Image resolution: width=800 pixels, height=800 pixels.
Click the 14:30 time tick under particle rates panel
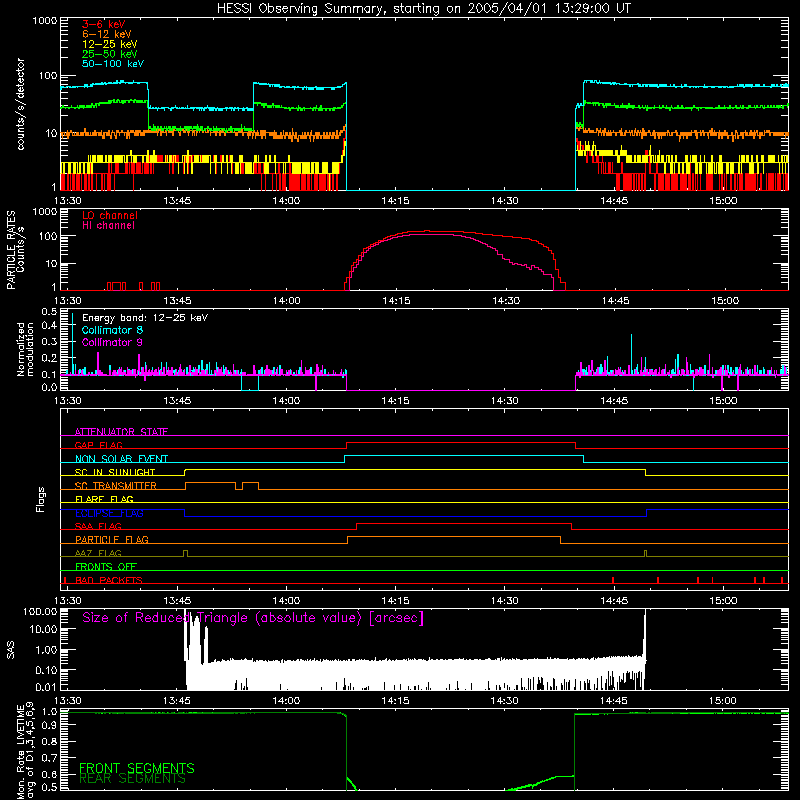tap(505, 301)
